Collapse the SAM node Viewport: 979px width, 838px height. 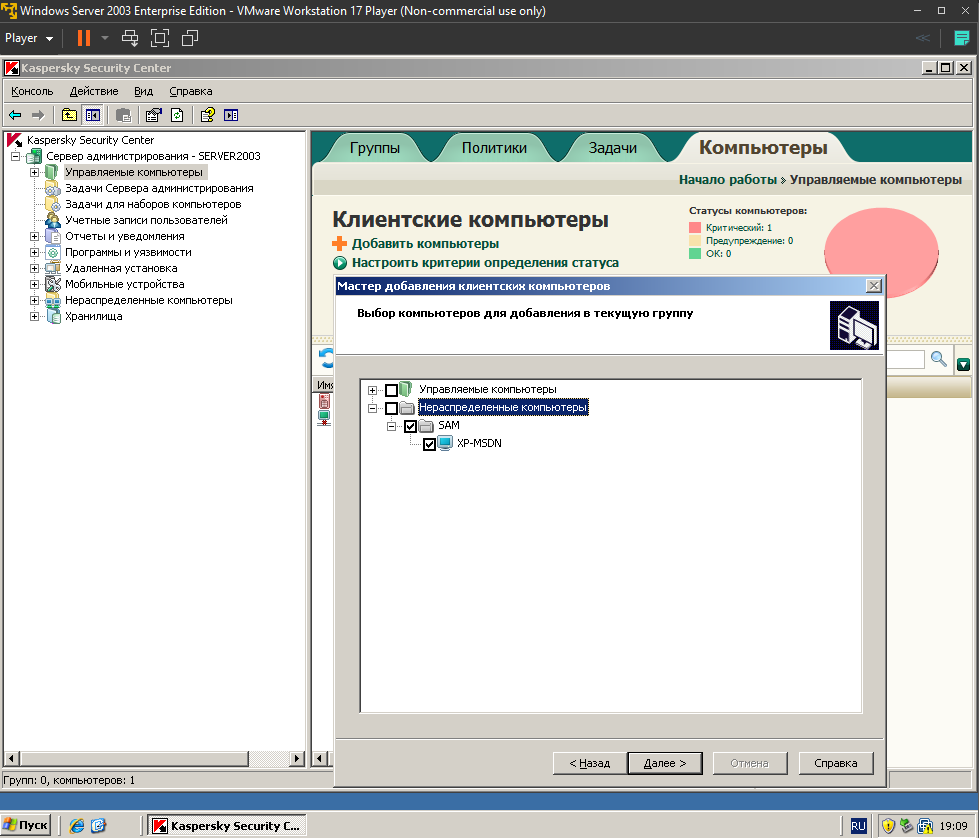point(391,426)
